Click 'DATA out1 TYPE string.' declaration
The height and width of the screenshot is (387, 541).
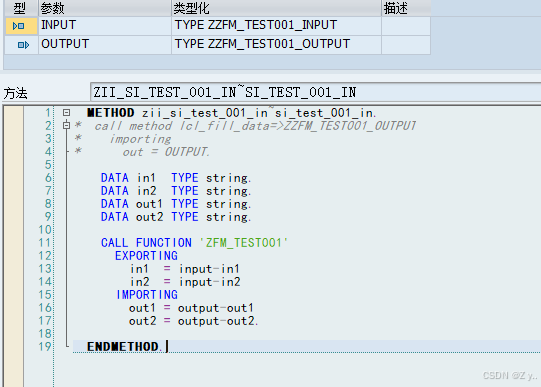tap(176, 204)
